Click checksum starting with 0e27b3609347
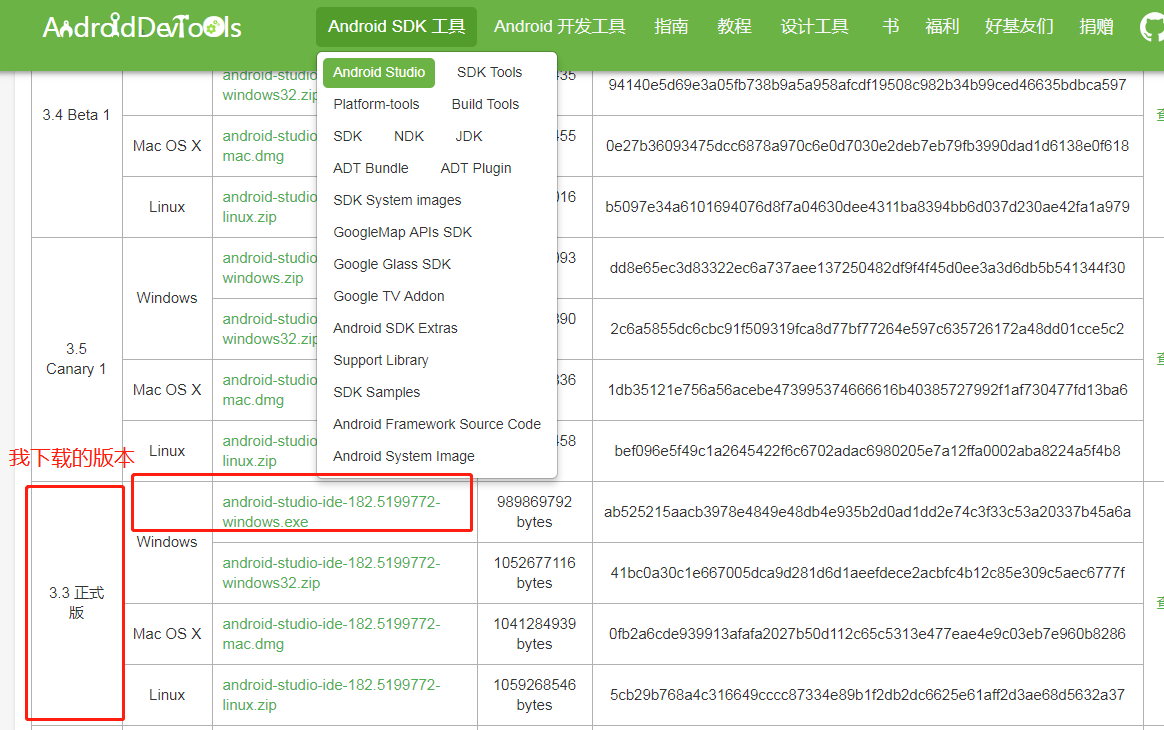The image size is (1164, 730). 867,146
